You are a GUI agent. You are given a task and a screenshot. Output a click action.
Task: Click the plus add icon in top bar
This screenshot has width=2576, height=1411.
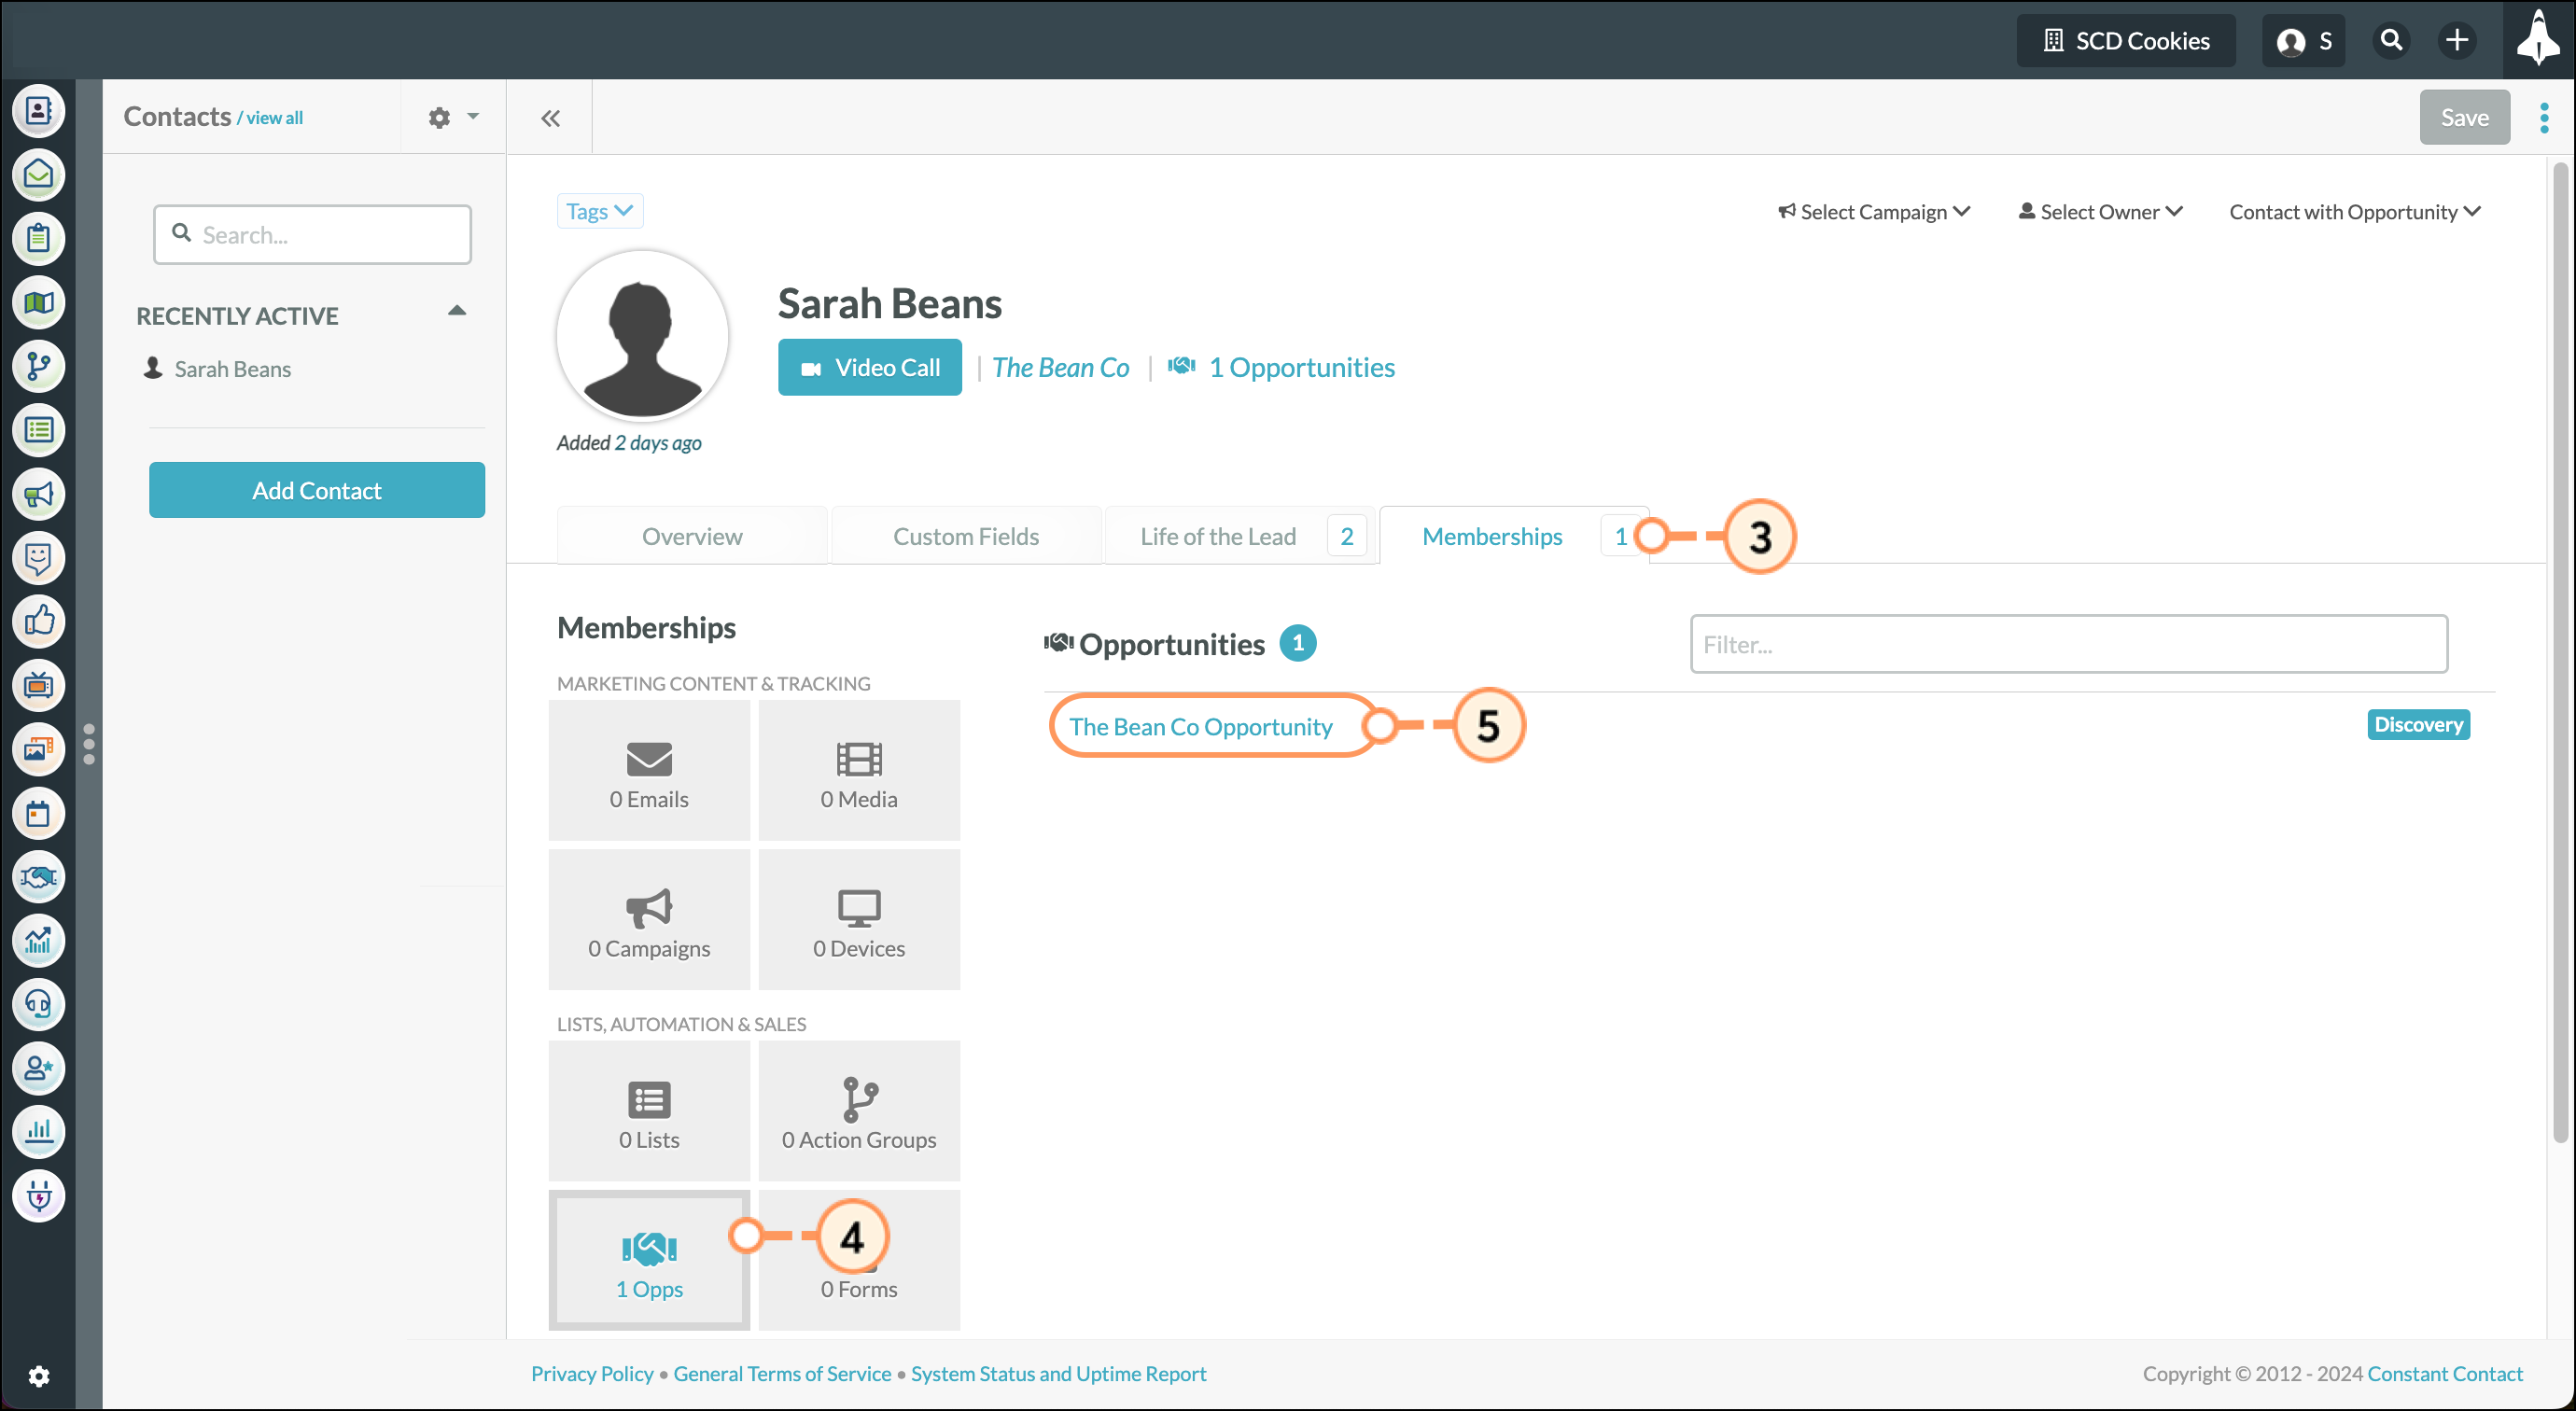[x=2457, y=40]
